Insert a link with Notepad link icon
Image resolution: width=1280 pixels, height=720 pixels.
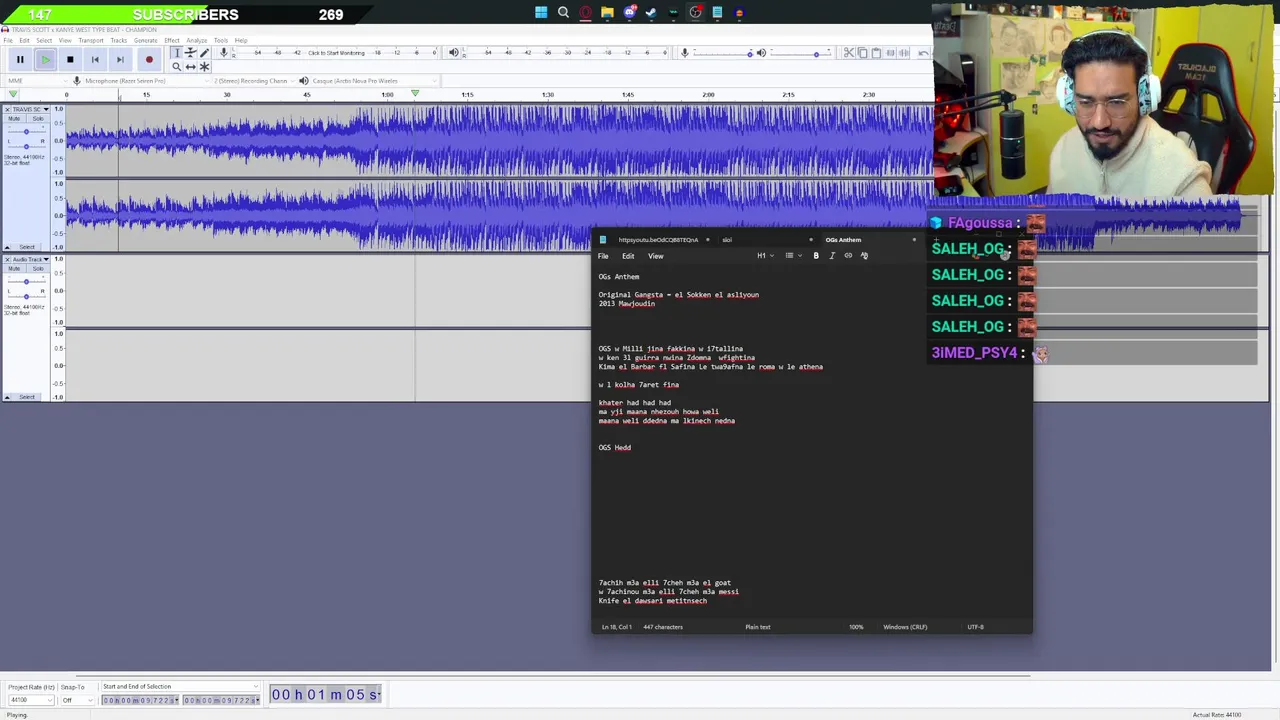click(x=848, y=256)
